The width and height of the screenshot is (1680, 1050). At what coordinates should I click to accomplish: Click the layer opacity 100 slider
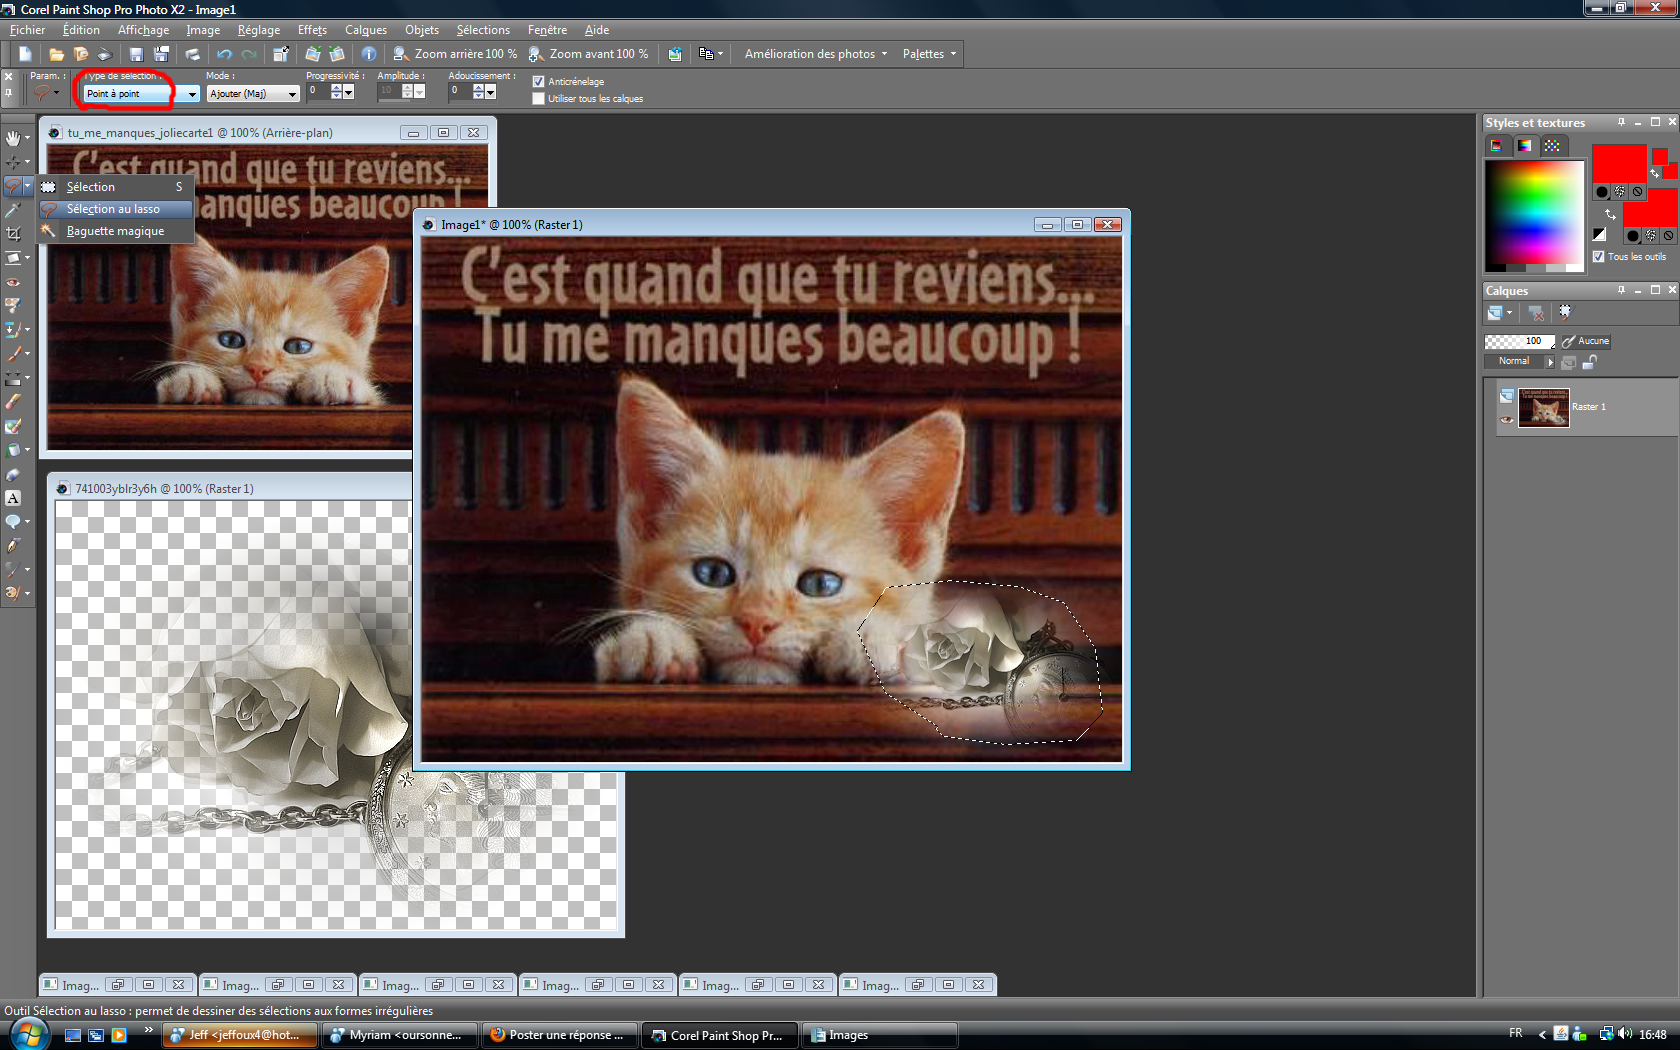pos(1520,341)
